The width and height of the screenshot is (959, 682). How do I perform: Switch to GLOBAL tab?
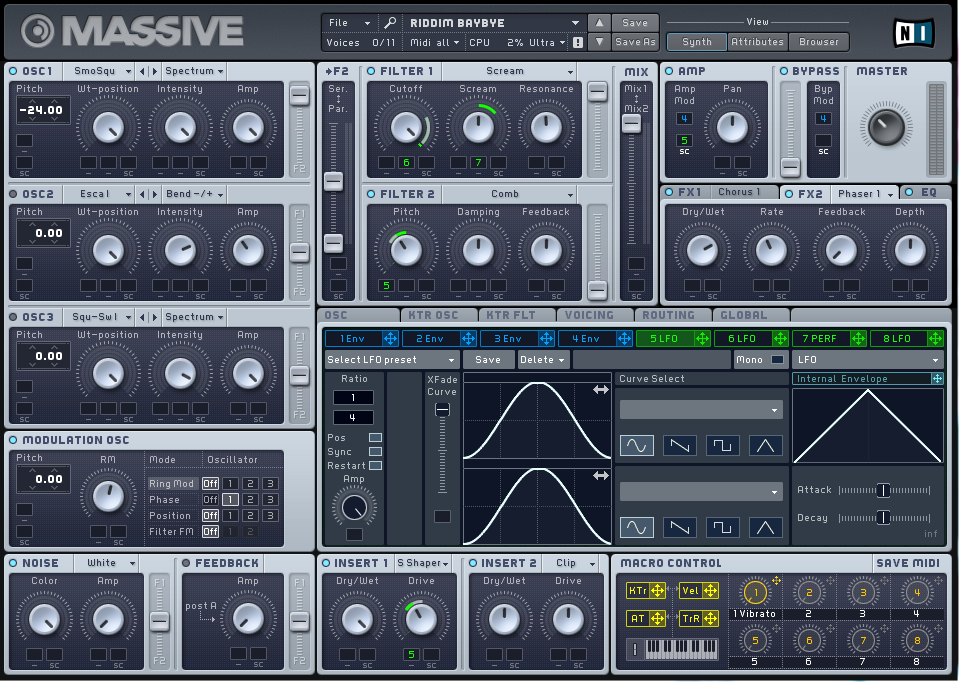[x=743, y=316]
